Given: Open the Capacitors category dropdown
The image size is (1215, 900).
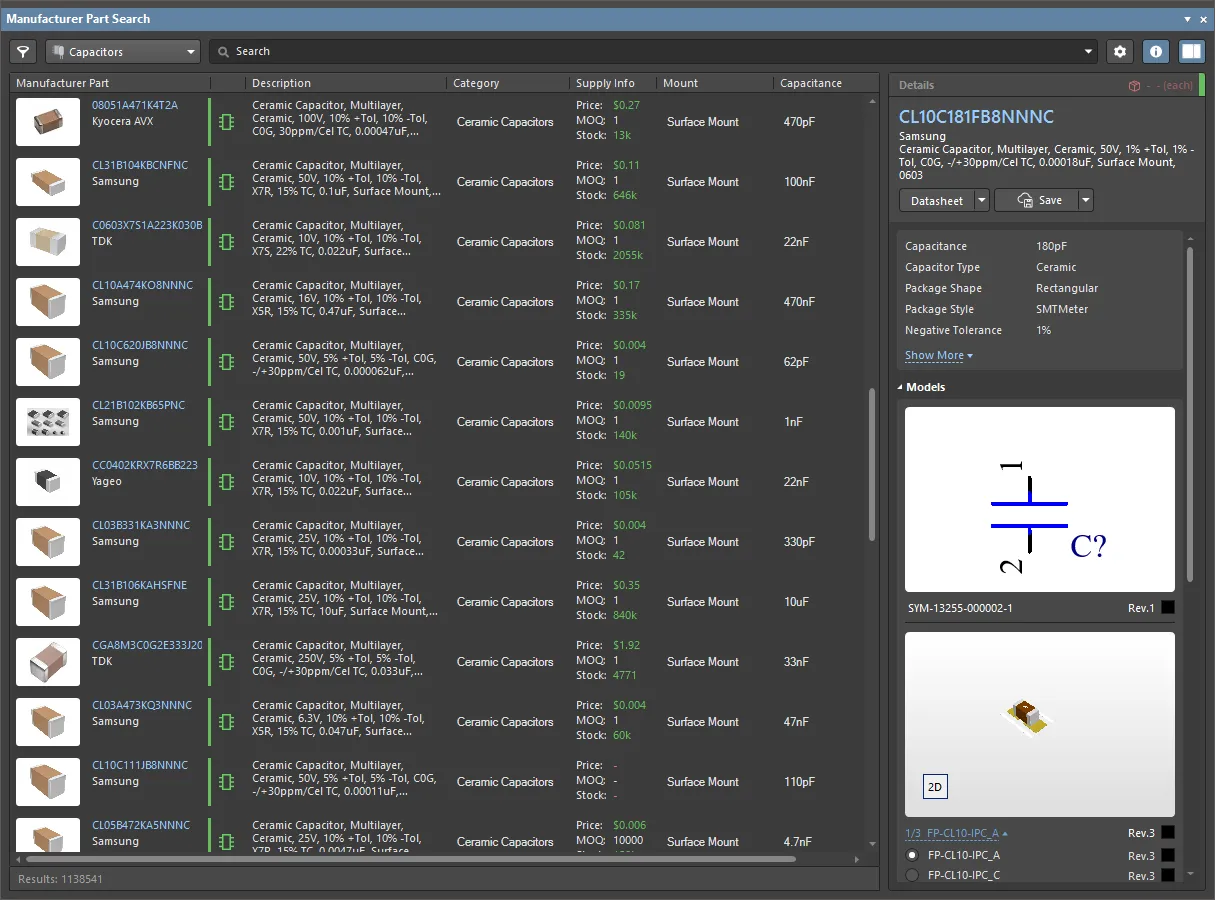Looking at the screenshot, I should click(122, 51).
